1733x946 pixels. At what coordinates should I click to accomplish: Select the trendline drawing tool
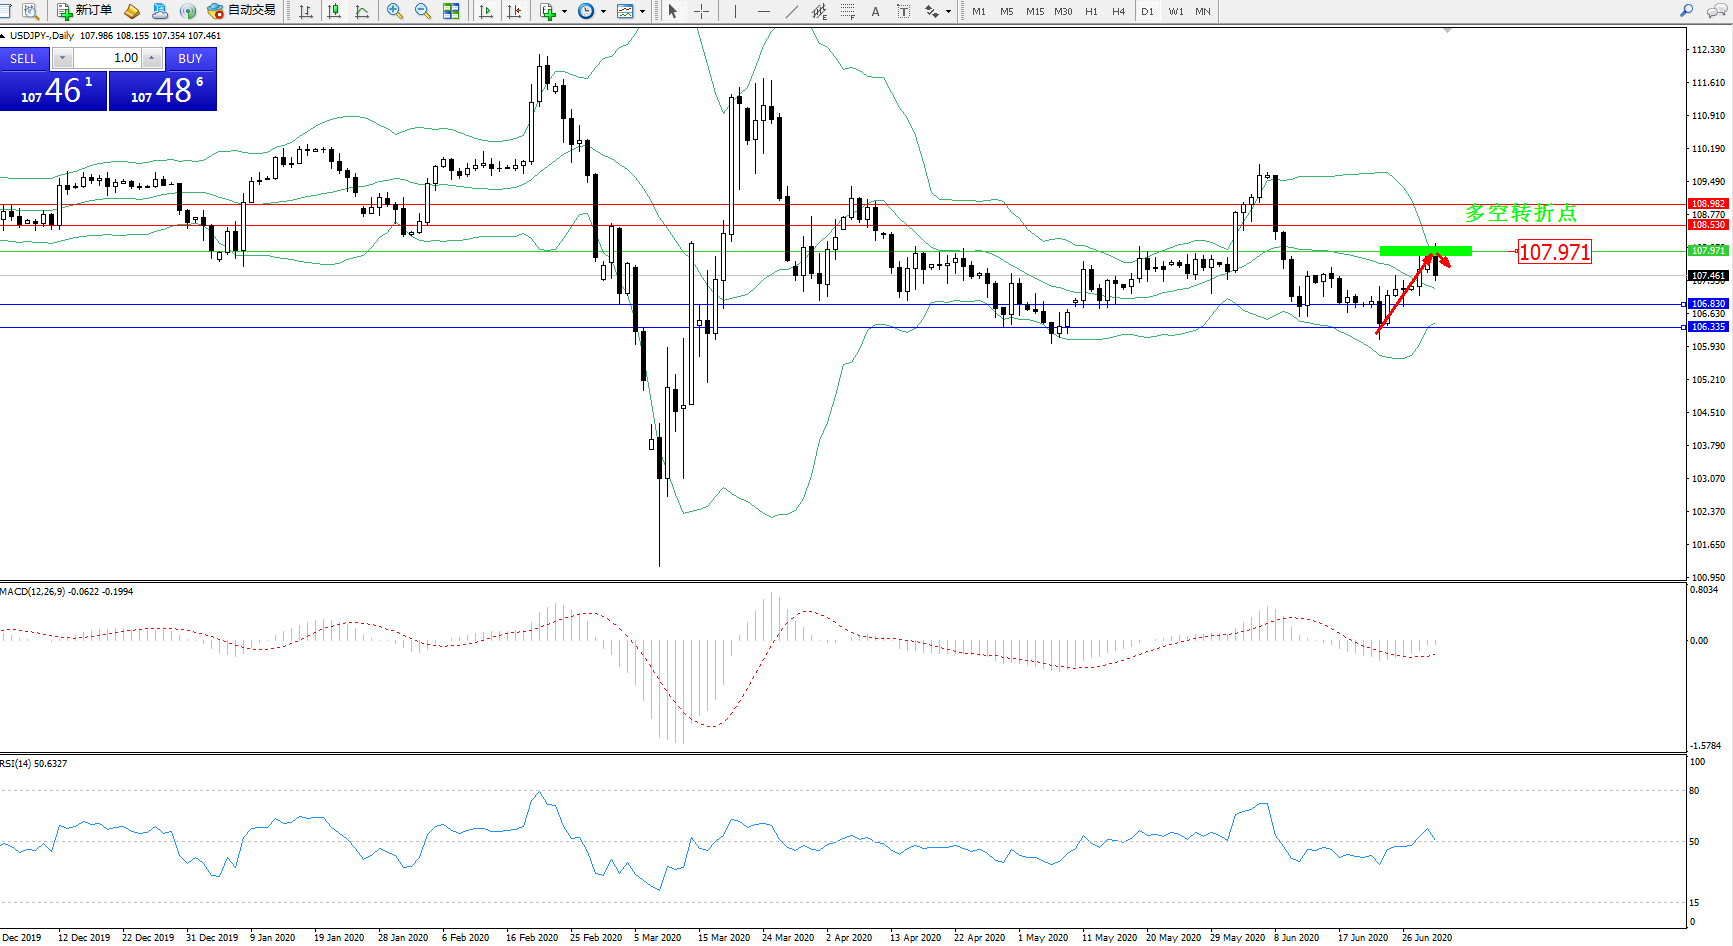792,11
